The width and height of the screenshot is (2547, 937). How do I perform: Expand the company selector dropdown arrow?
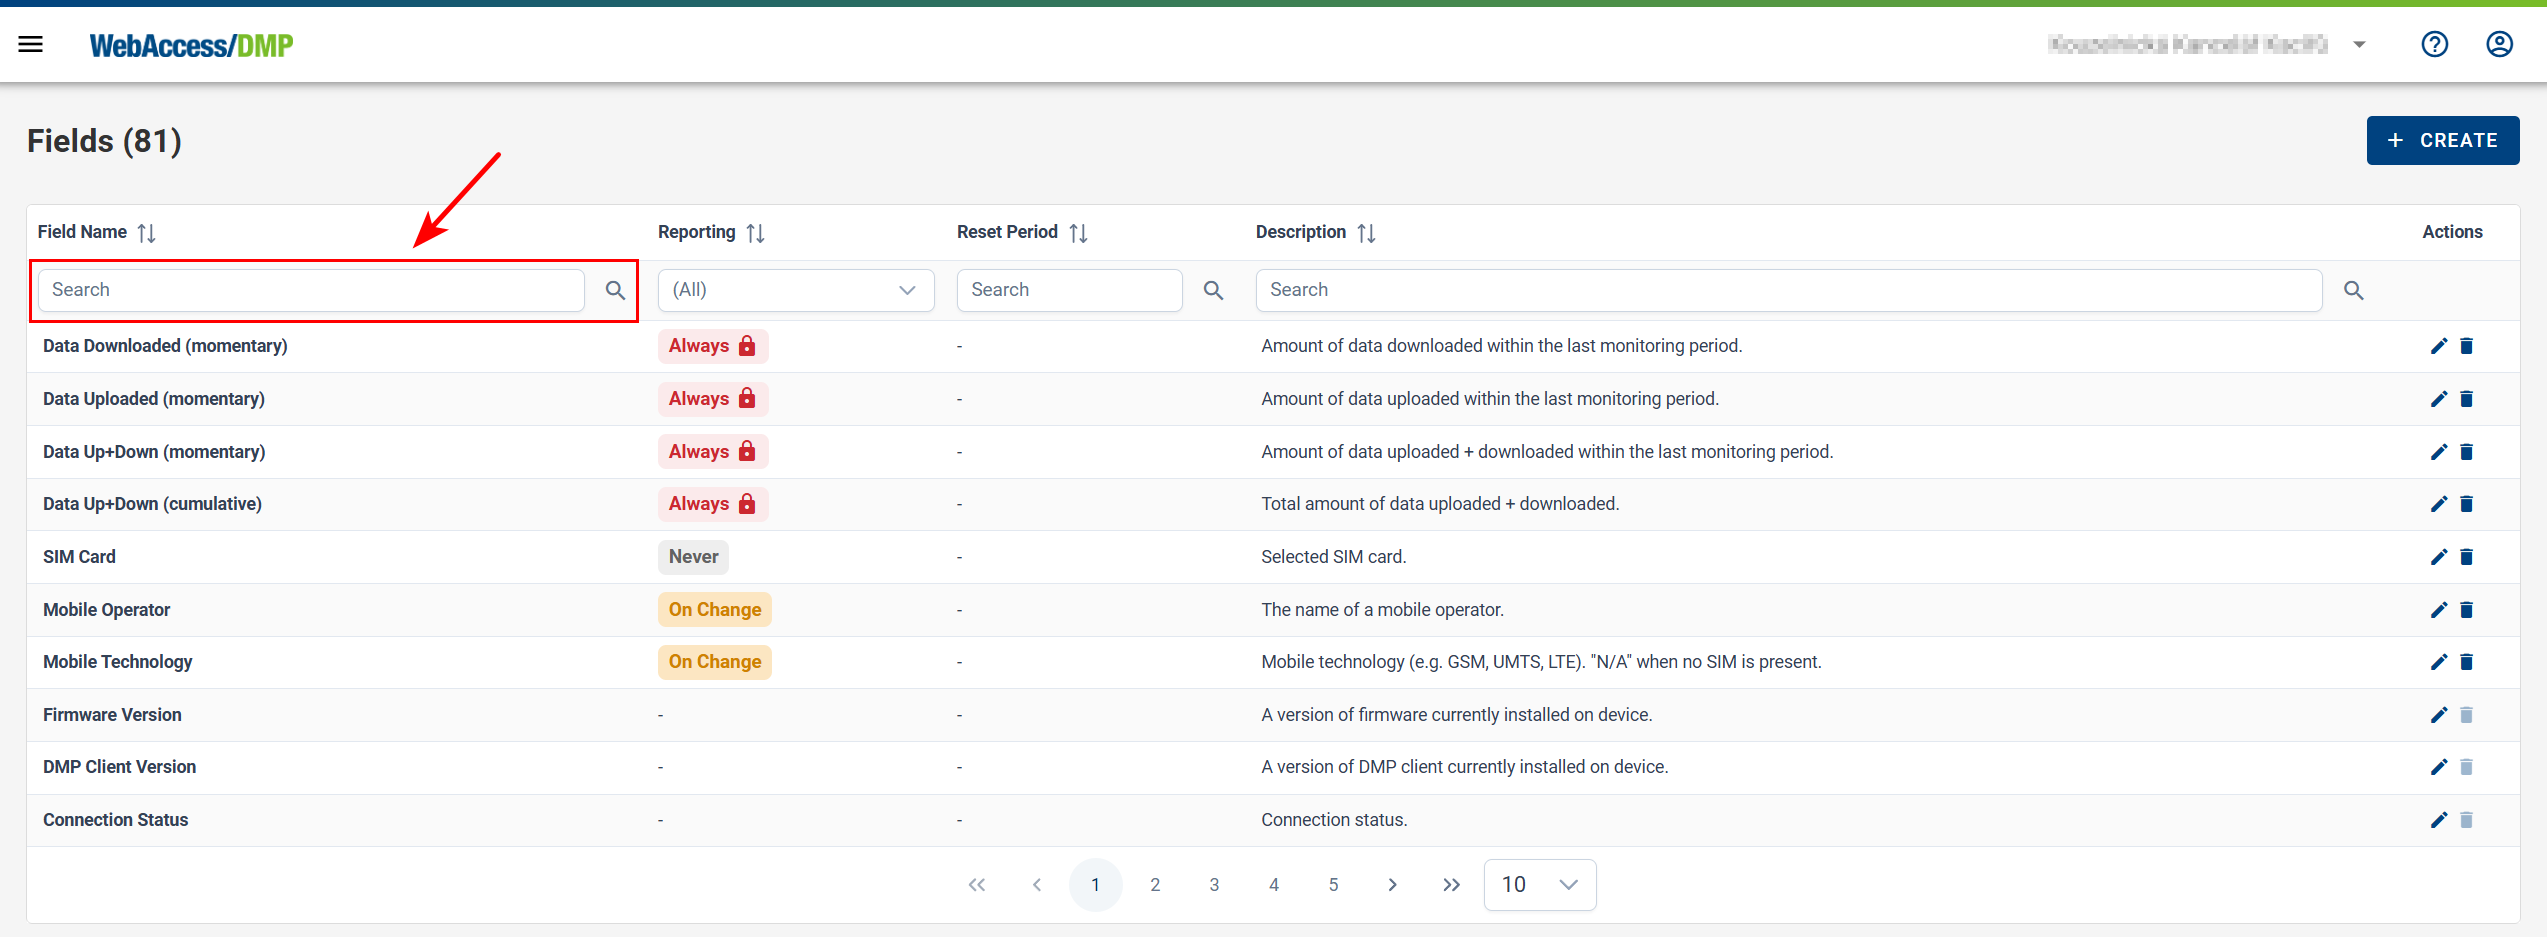click(x=2359, y=45)
